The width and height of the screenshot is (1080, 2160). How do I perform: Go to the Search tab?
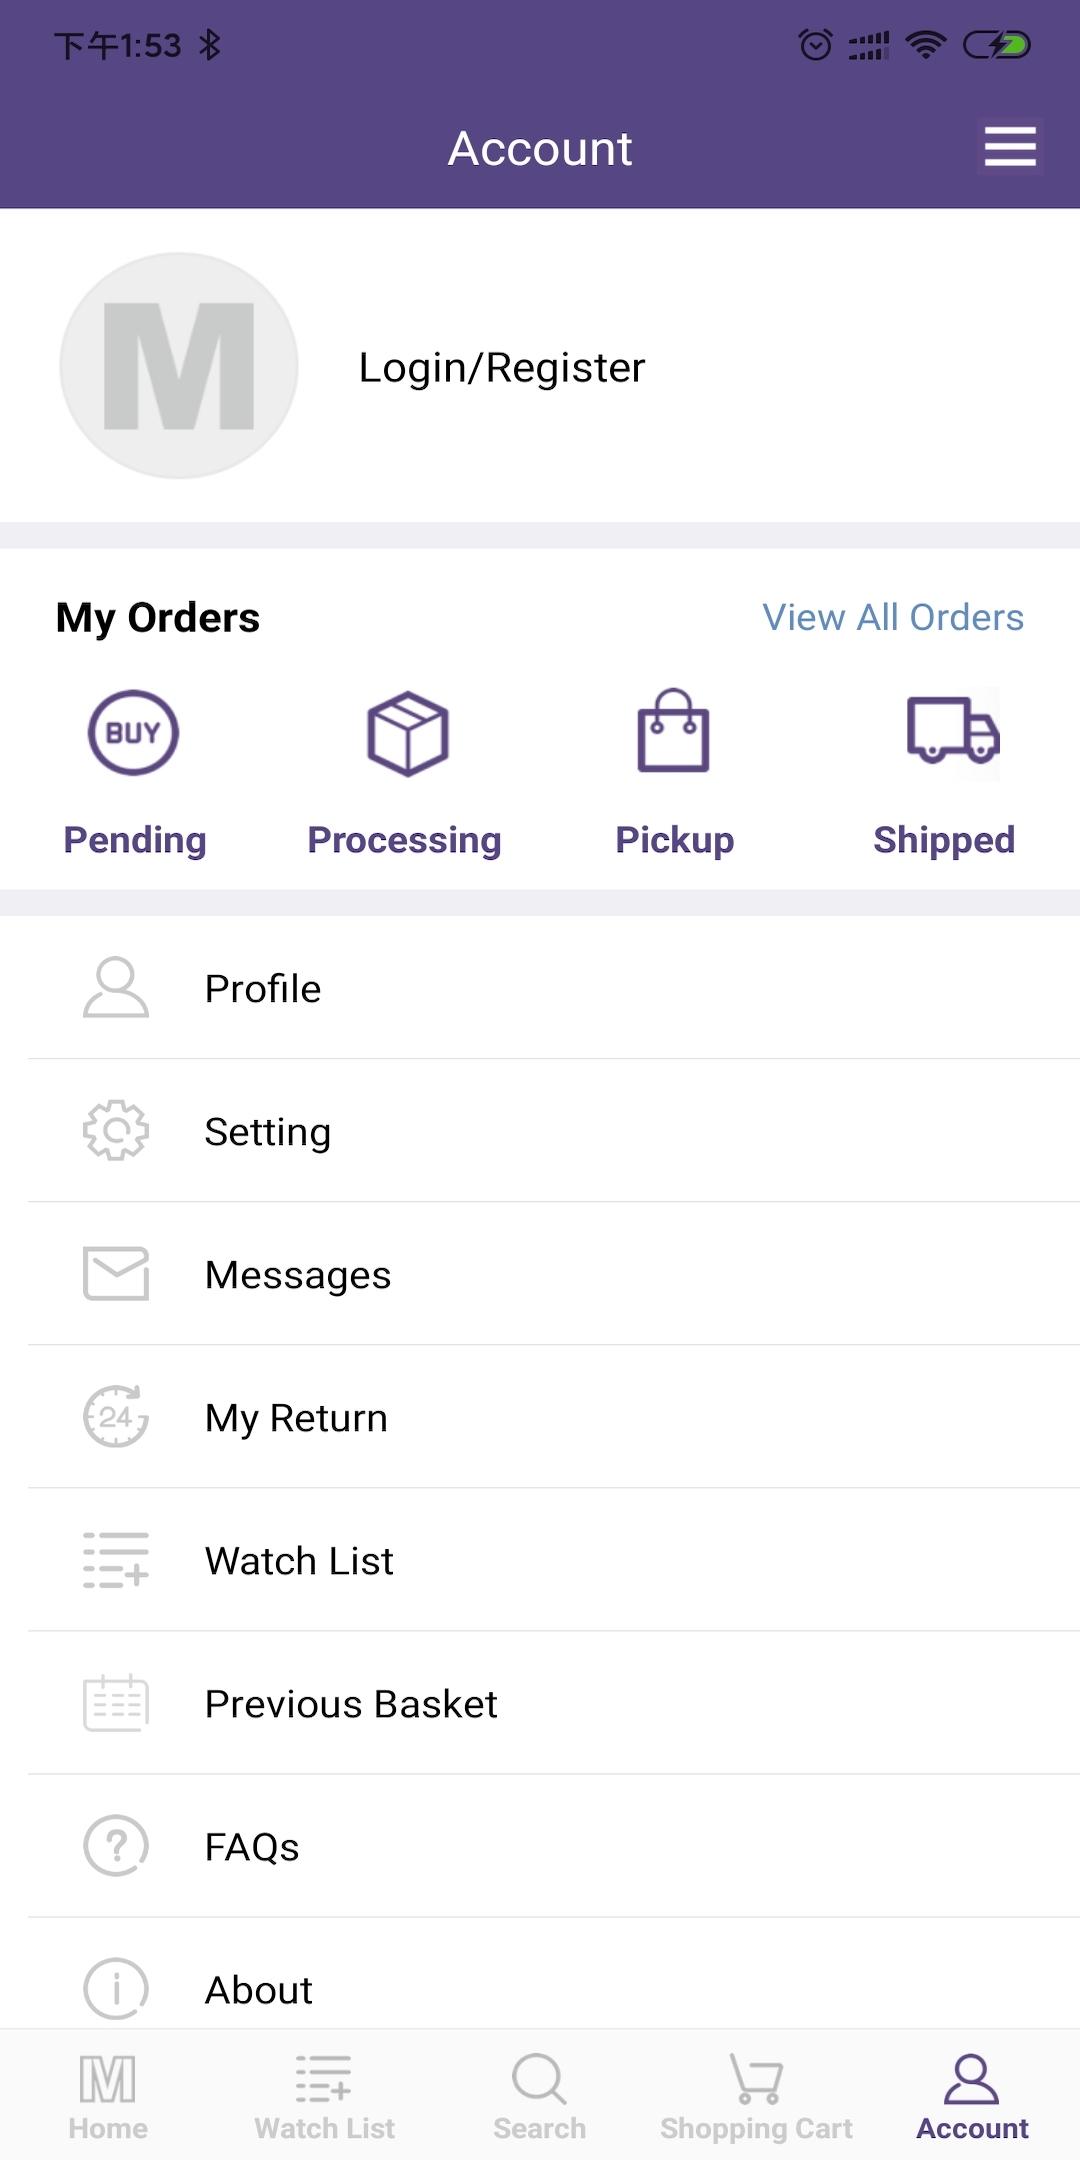click(x=540, y=2097)
